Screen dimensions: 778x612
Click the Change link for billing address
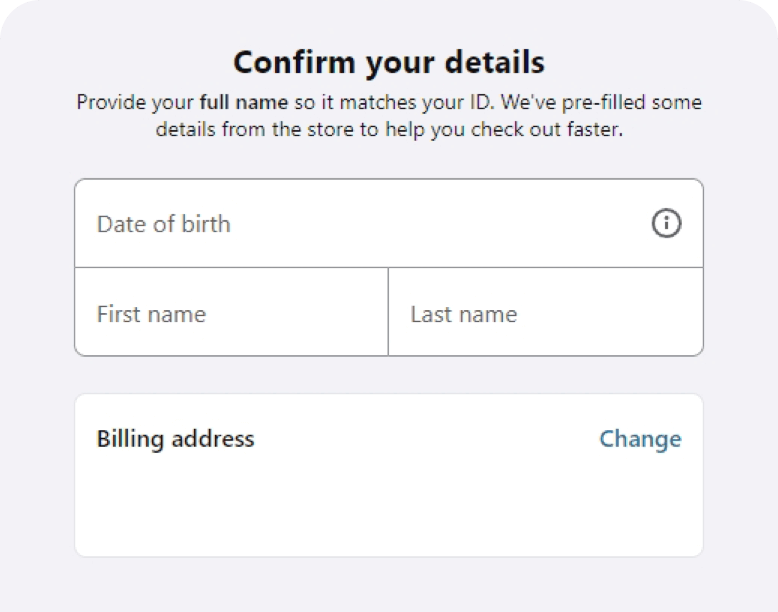tap(640, 439)
